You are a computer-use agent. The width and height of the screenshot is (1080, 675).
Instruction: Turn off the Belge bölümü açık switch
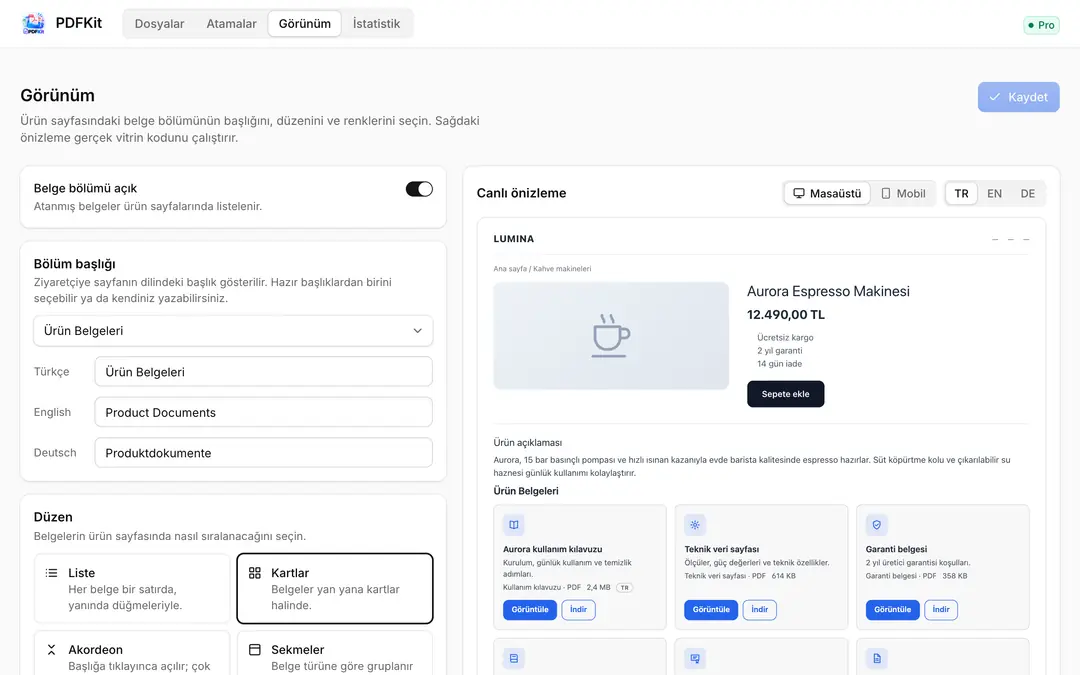click(419, 189)
